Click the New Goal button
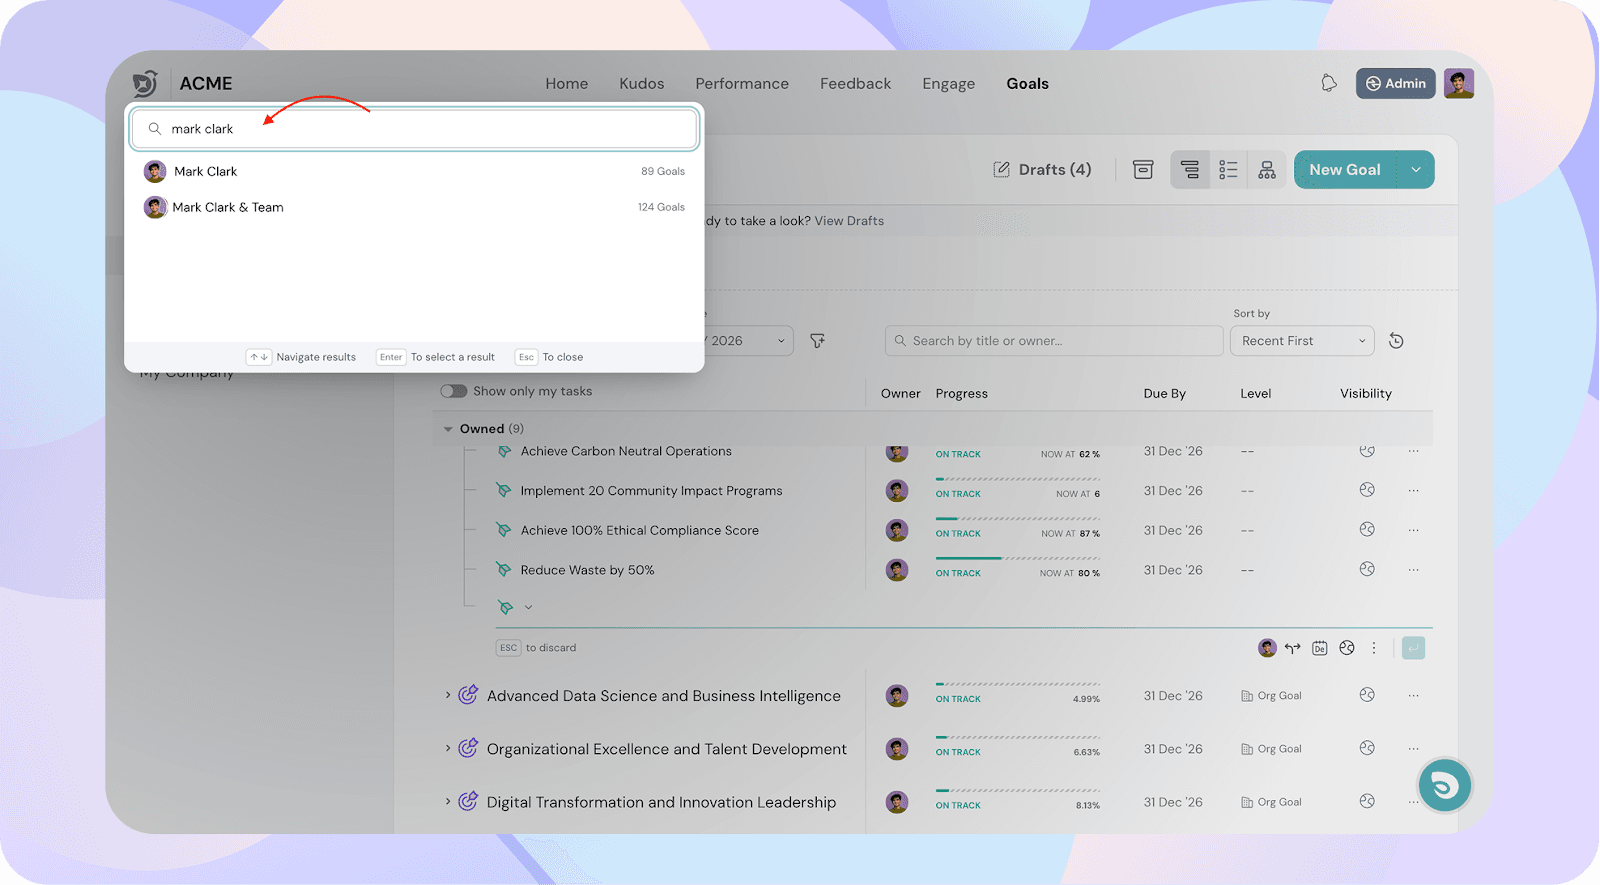The image size is (1600, 885). [x=1344, y=170]
